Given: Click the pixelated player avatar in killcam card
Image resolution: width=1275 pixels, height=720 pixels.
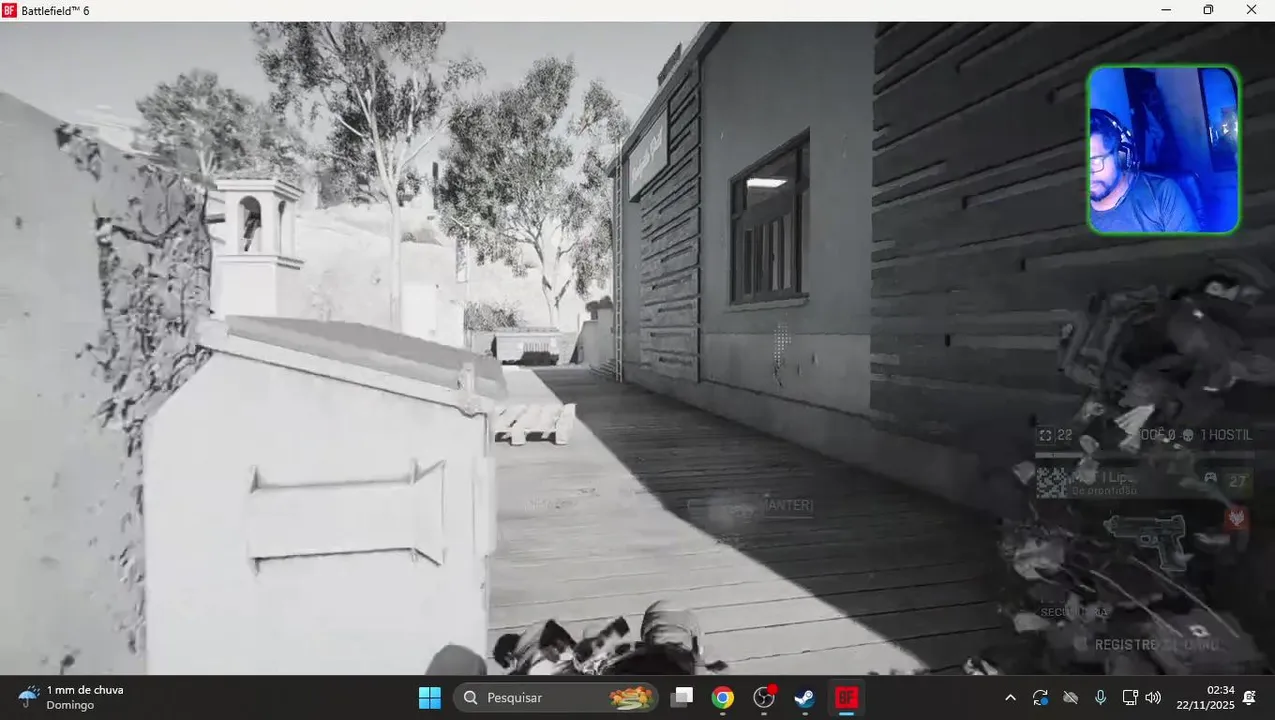Looking at the screenshot, I should [1052, 481].
